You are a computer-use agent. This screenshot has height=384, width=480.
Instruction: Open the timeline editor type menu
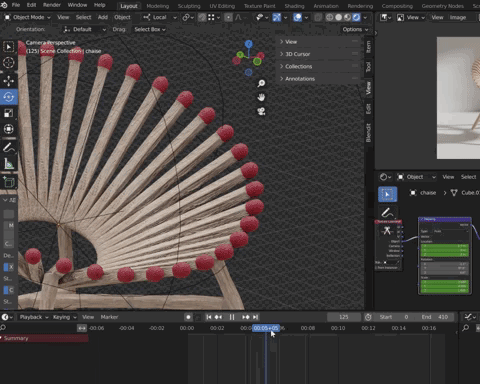pos(7,317)
